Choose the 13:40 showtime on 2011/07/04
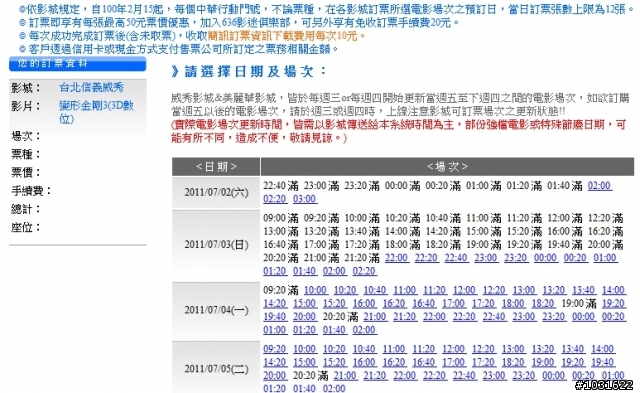Viewport: 640px width, 393px height. [x=584, y=290]
